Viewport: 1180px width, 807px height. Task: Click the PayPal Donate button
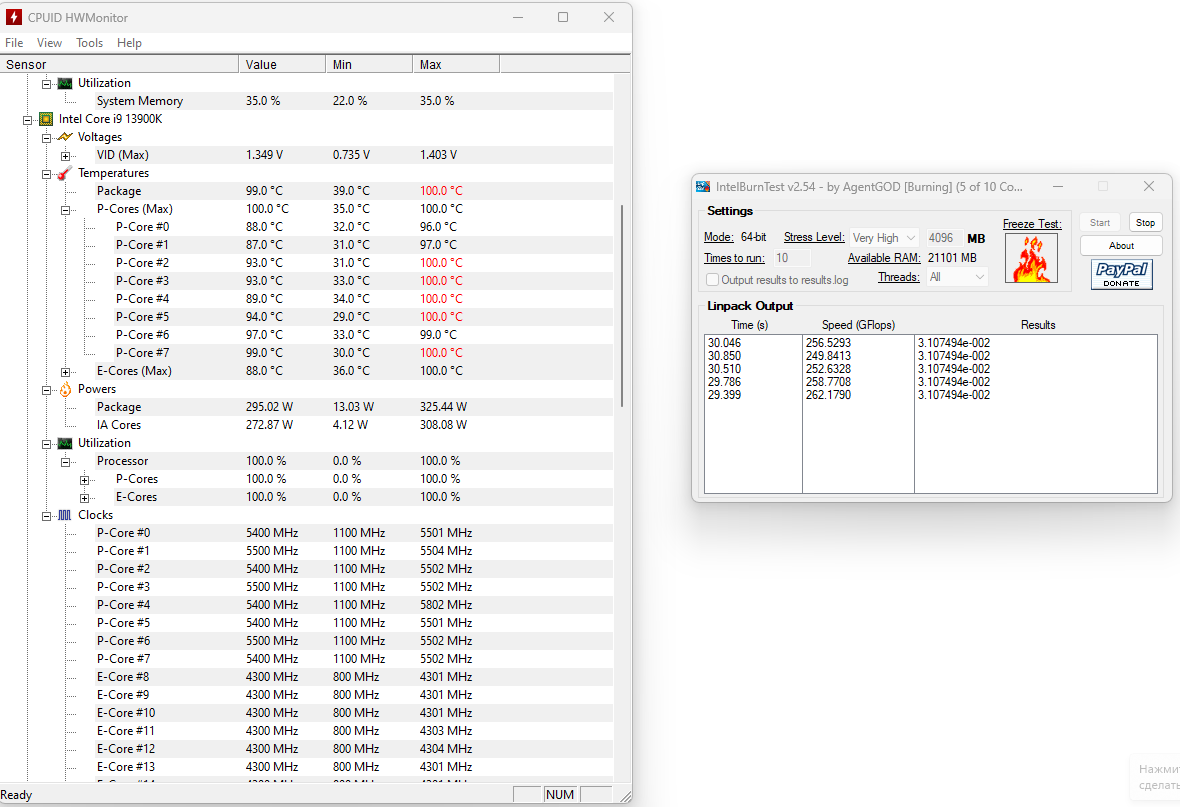[x=1121, y=274]
